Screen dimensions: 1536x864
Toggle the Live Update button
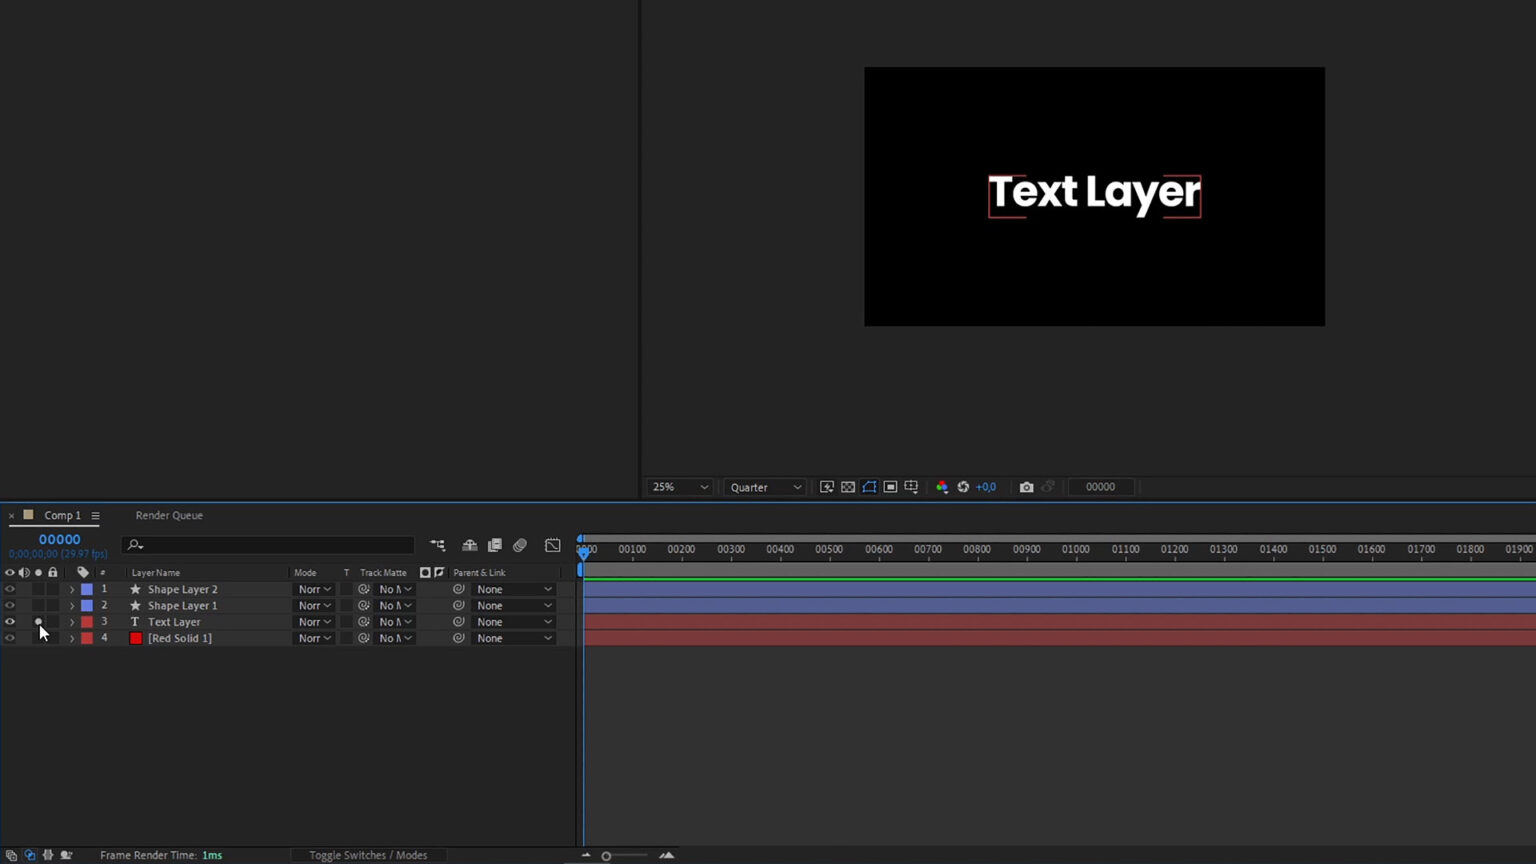[827, 487]
